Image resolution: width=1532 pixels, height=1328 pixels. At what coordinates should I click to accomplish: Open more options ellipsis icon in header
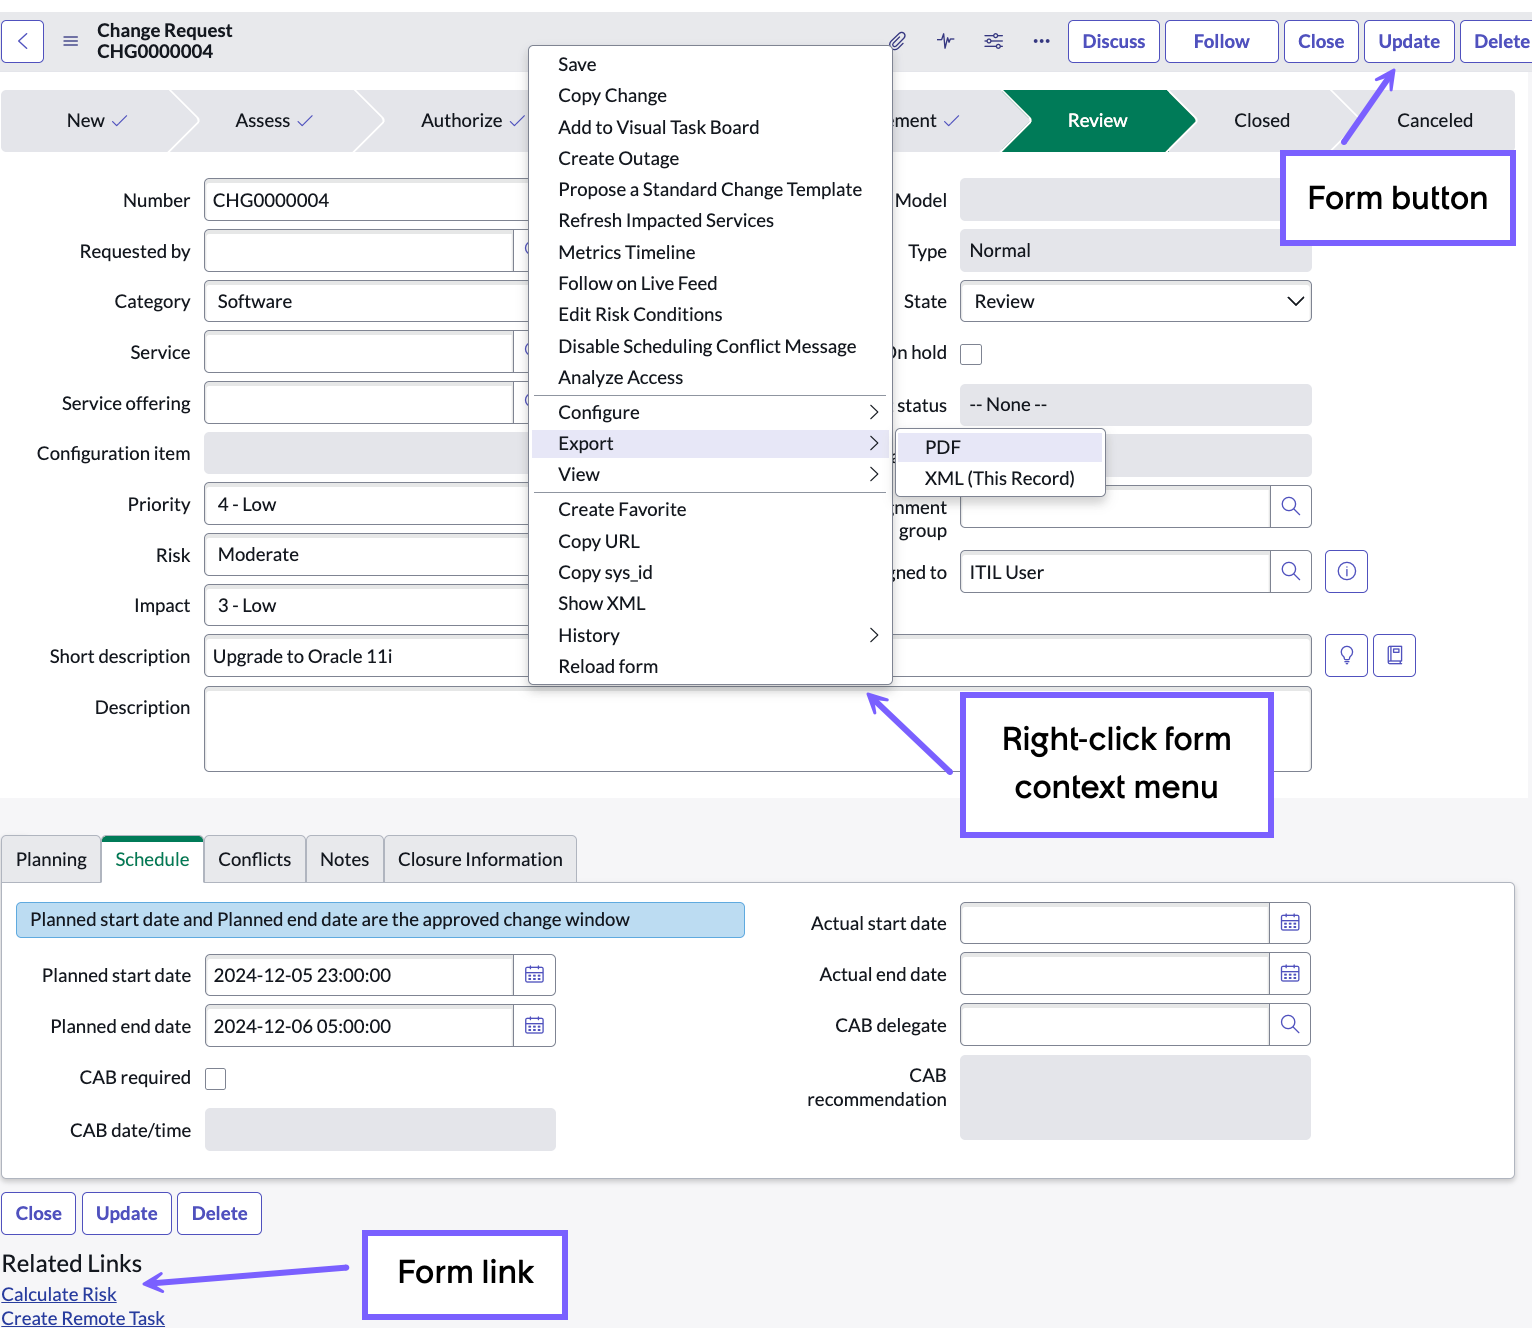[1041, 41]
